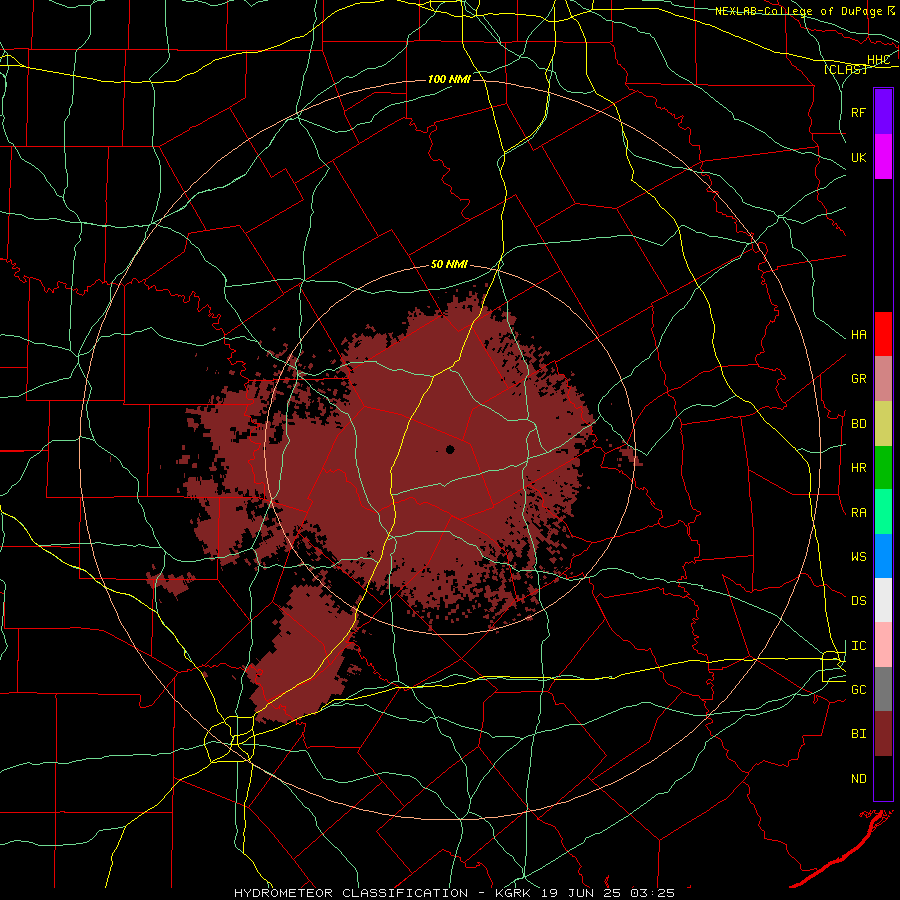Click the WS blue legend swatch
Image resolution: width=900 pixels, height=900 pixels.
[883, 556]
